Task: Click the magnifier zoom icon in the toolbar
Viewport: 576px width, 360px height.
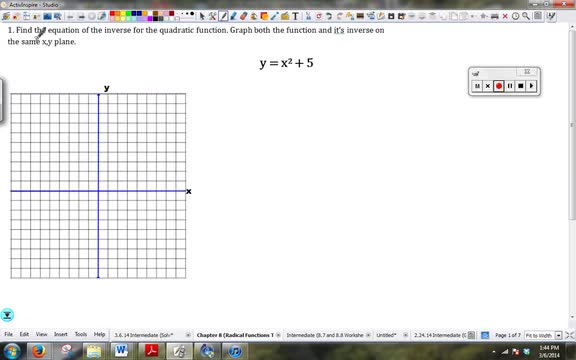Action: point(526,16)
